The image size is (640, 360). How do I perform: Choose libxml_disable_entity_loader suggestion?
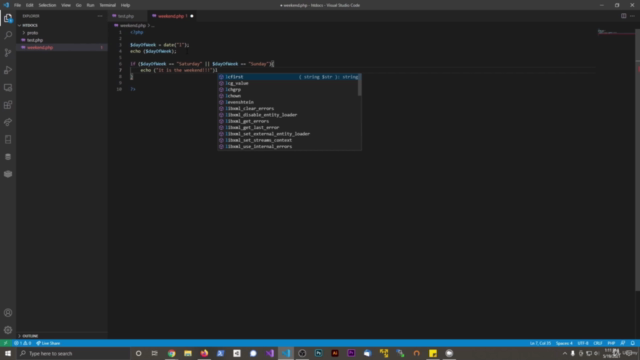click(x=288, y=115)
